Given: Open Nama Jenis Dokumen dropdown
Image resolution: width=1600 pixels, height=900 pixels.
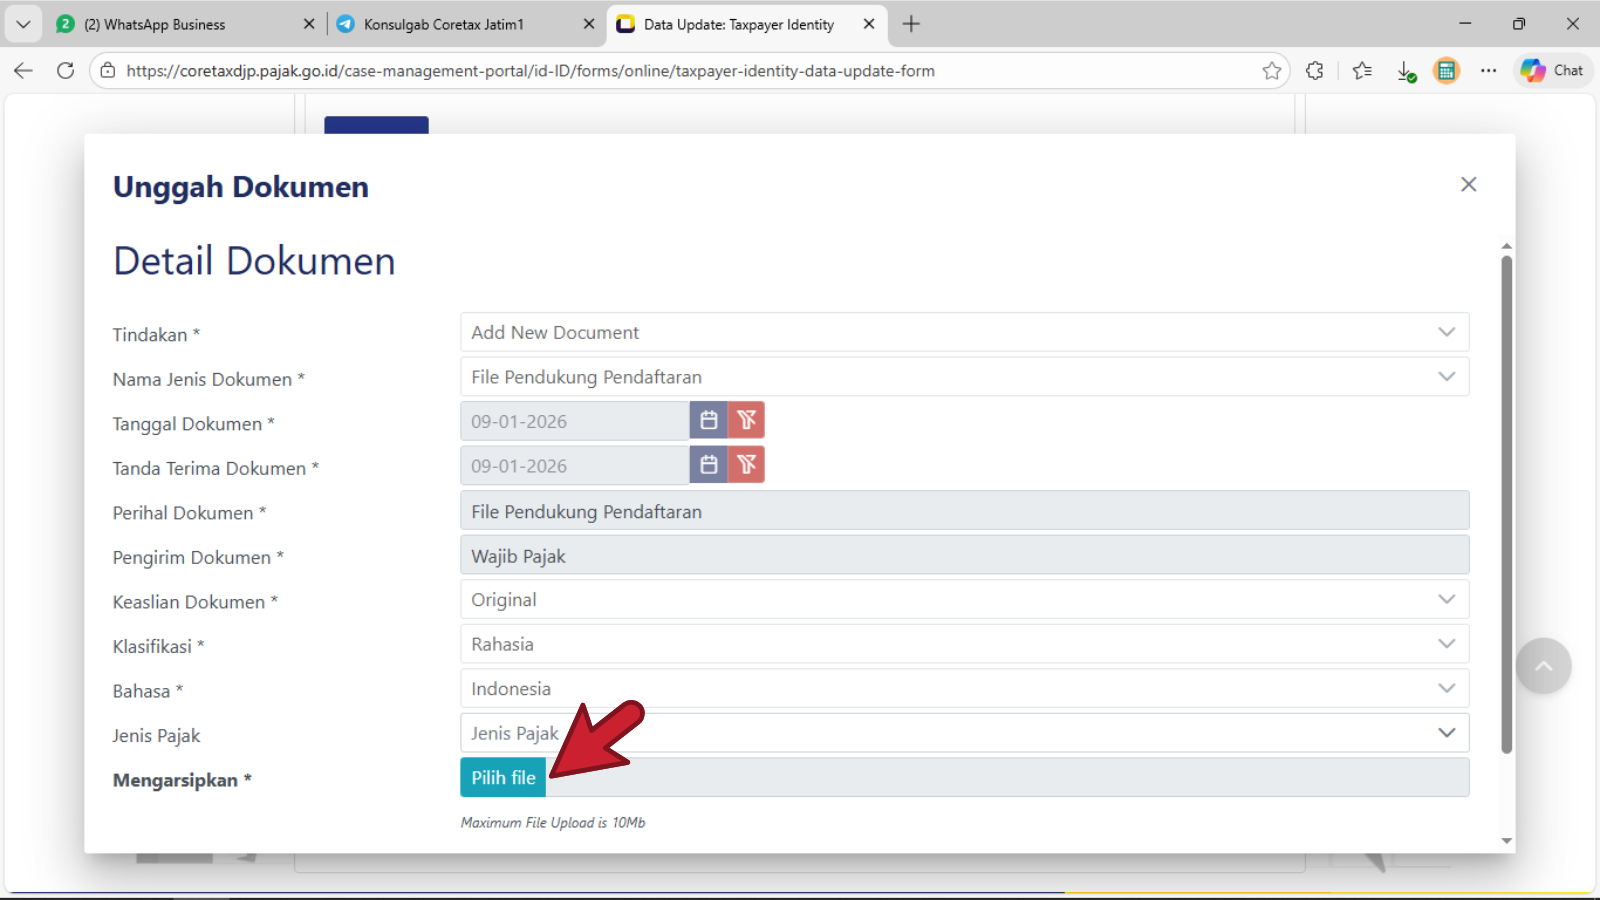Looking at the screenshot, I should (964, 377).
